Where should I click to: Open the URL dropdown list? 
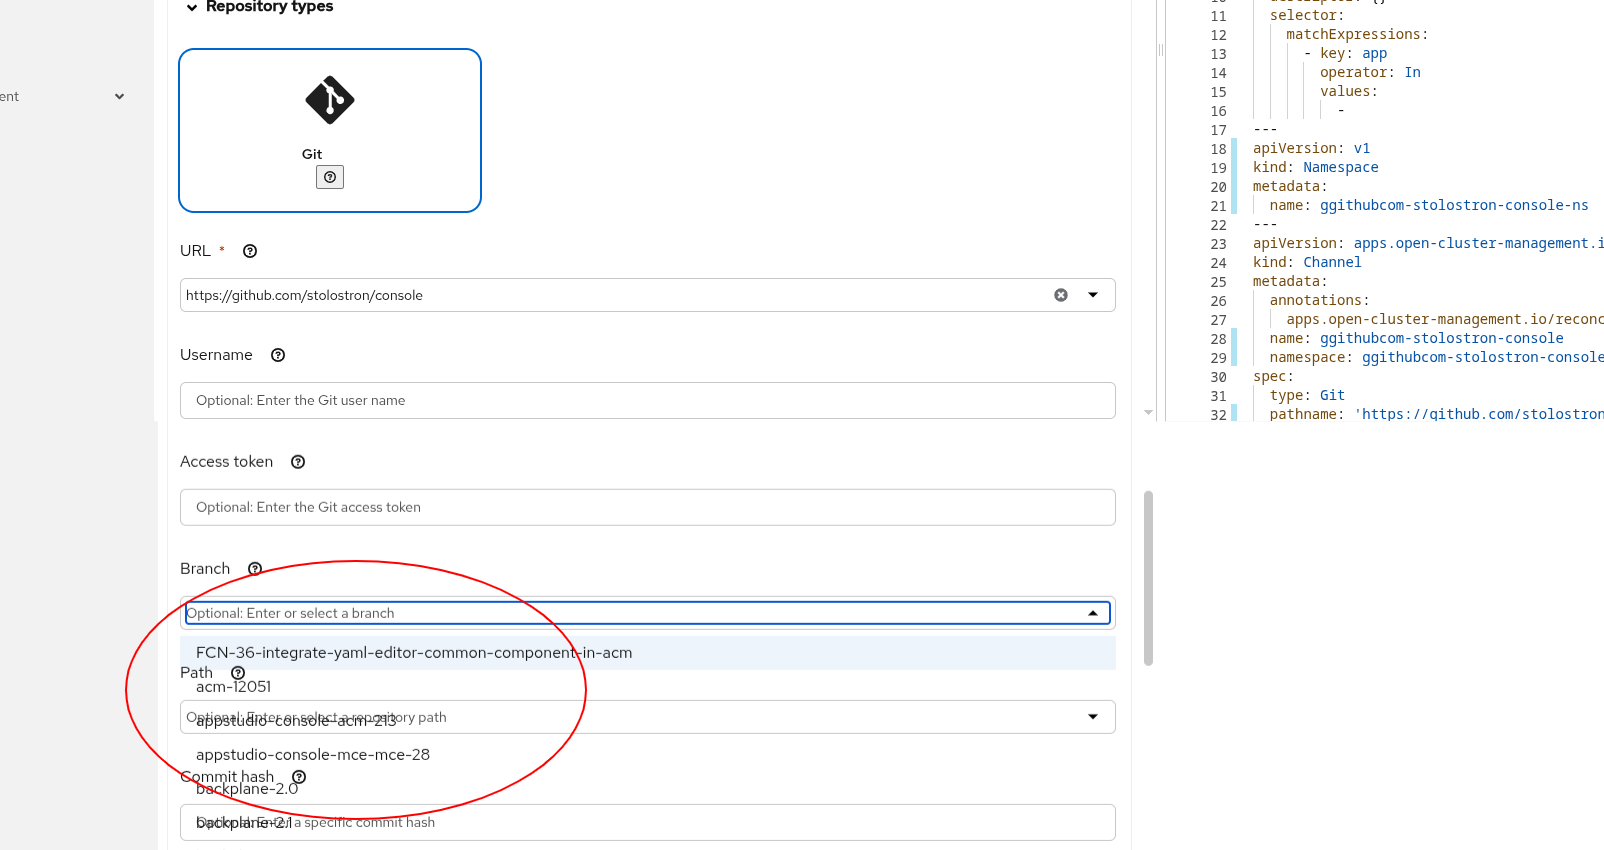click(x=1093, y=295)
